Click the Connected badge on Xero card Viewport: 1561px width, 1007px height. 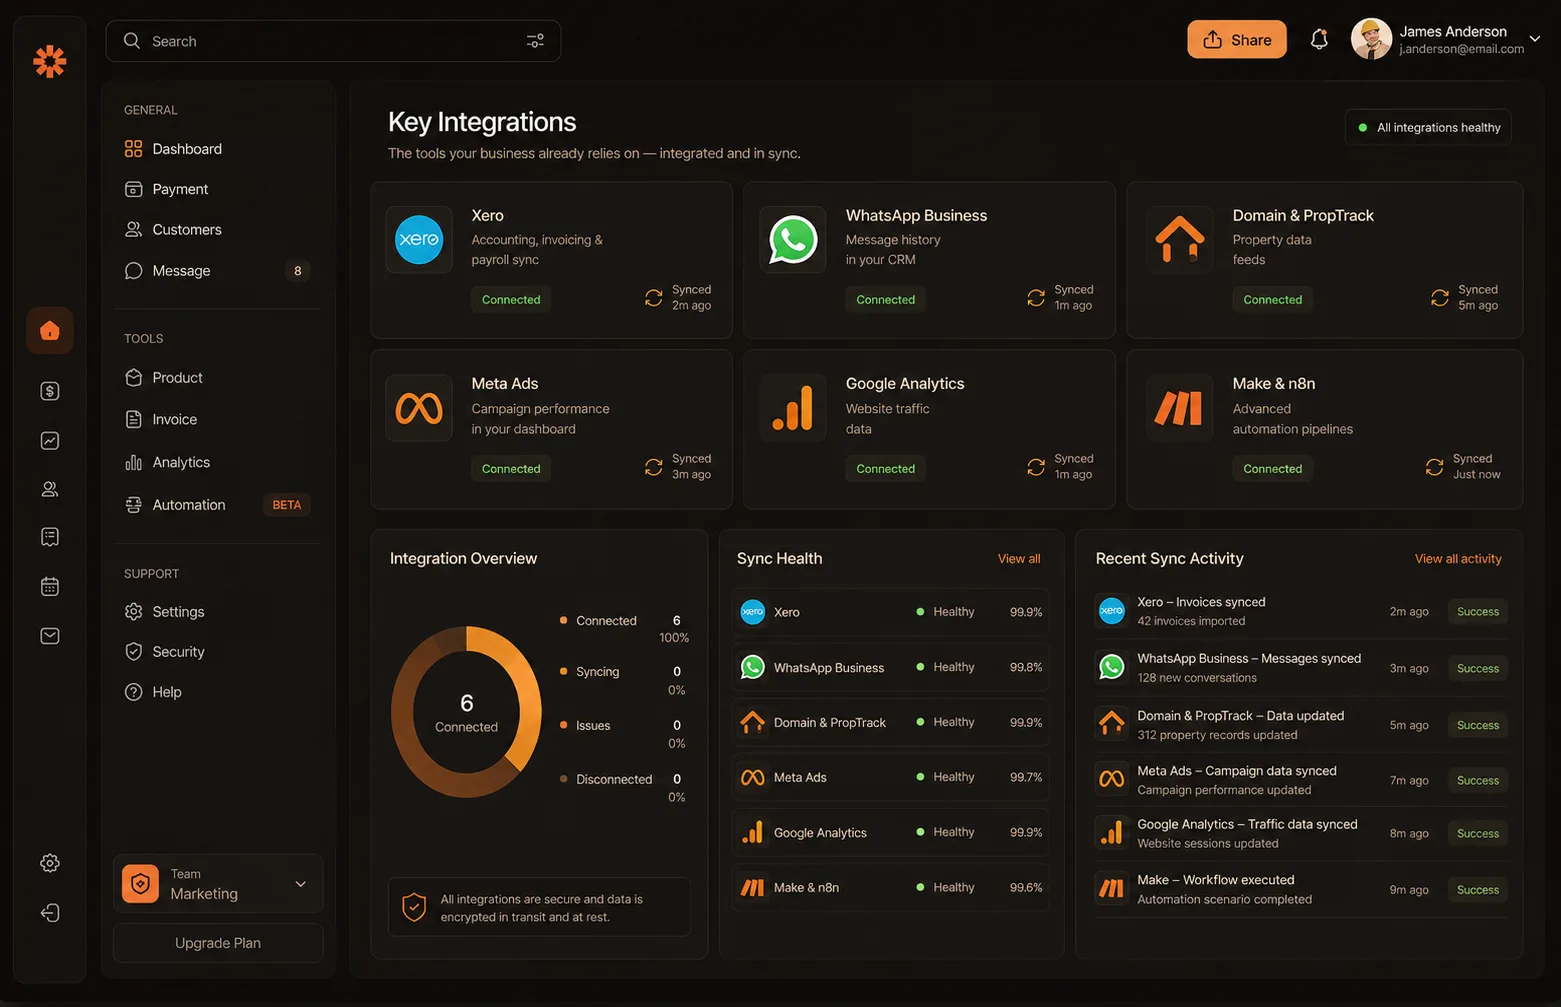tap(511, 300)
